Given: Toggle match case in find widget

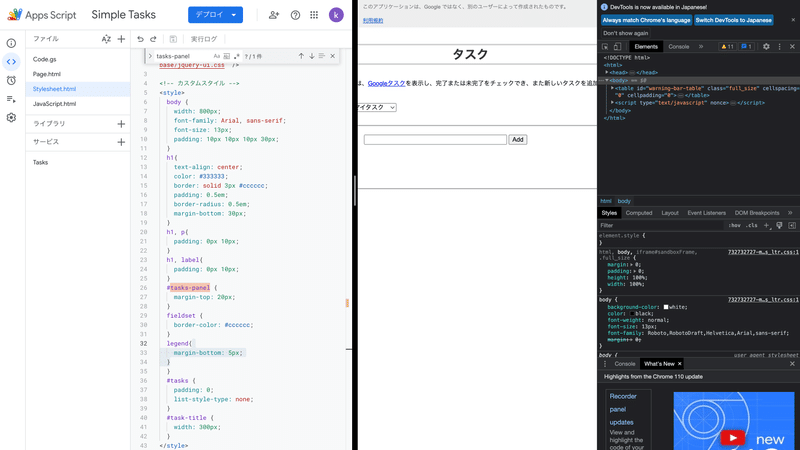Looking at the screenshot, I should tap(217, 56).
